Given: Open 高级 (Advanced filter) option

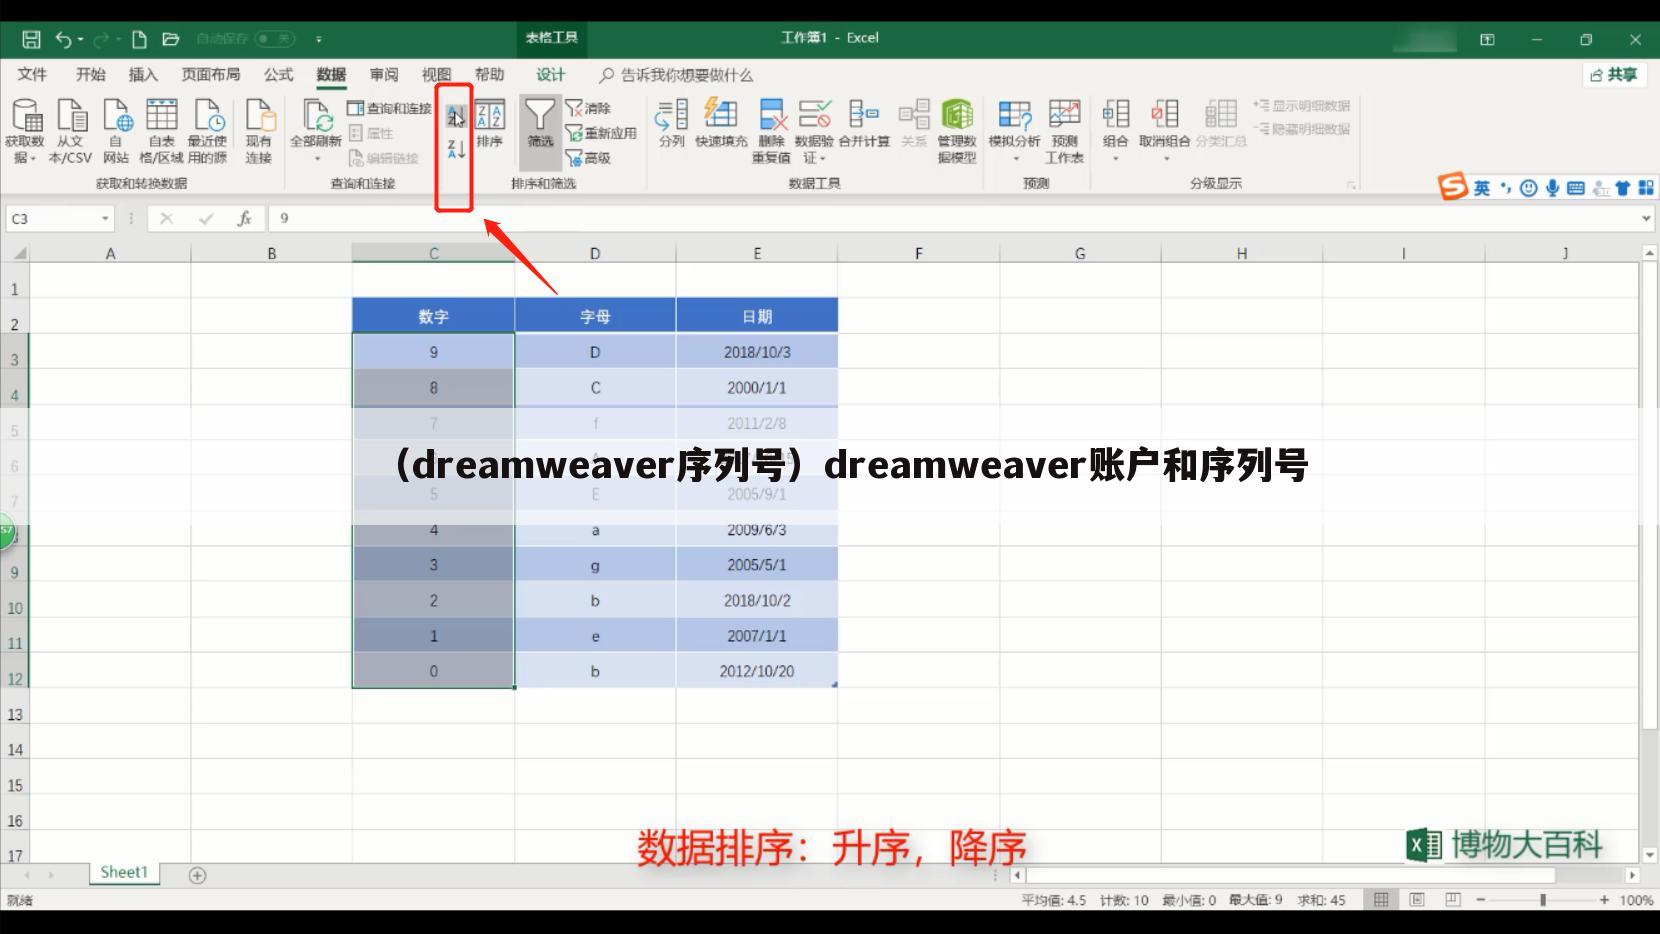Looking at the screenshot, I should coord(589,158).
